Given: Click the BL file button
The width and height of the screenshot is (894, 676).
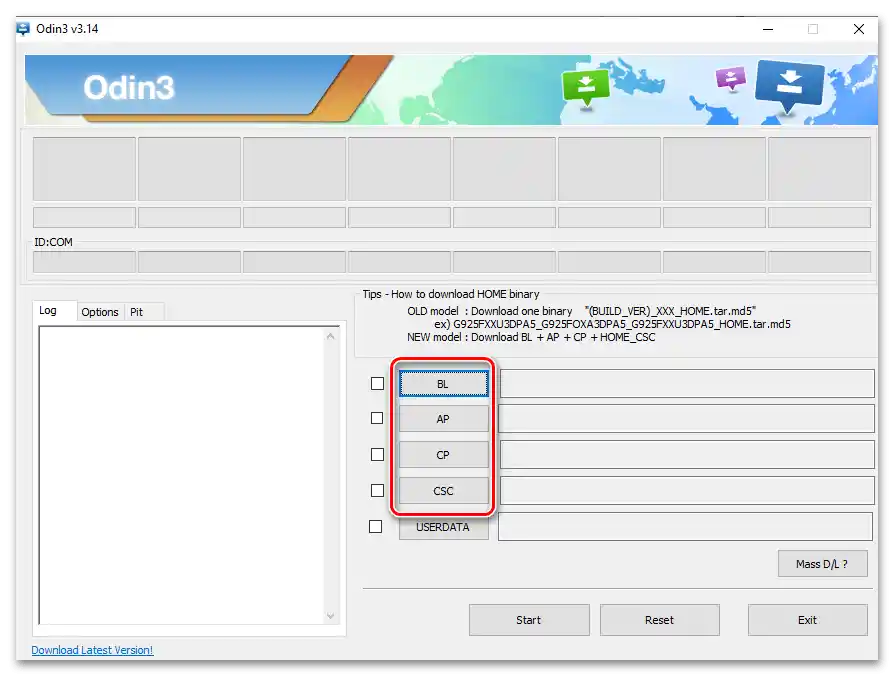Looking at the screenshot, I should click(x=444, y=384).
